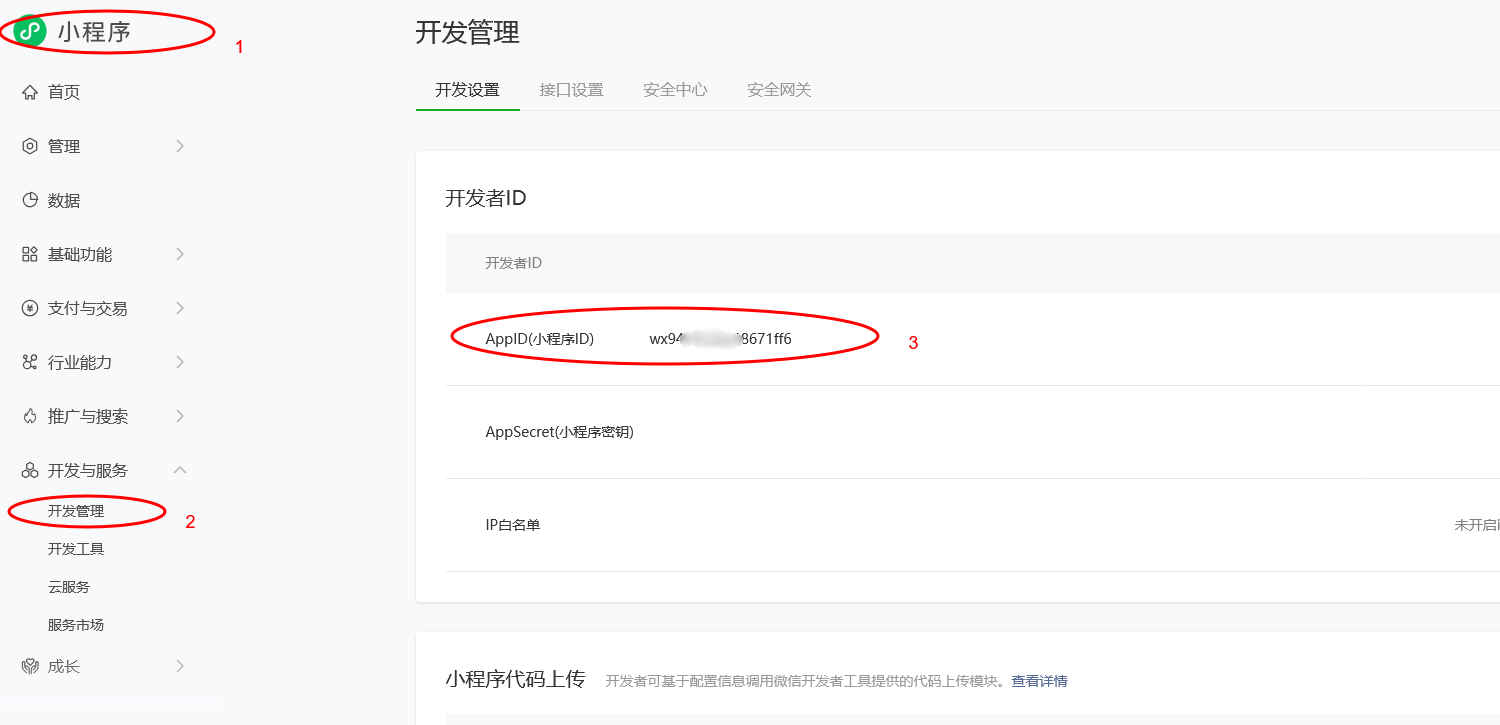Expand the 管理 menu chevron

pos(180,146)
